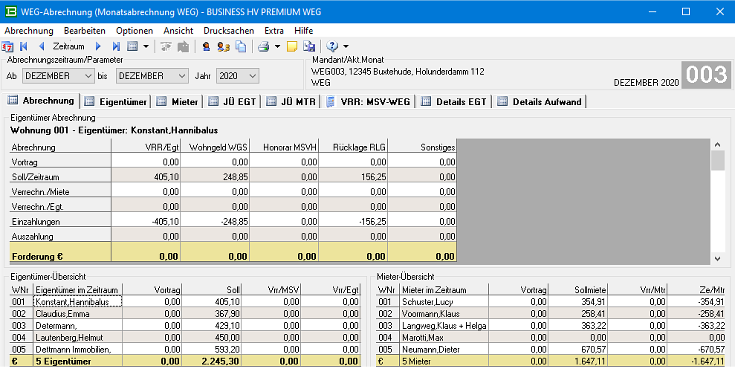
Task: Click the greyed-out transfer icon in toolbar
Action: click(x=166, y=46)
